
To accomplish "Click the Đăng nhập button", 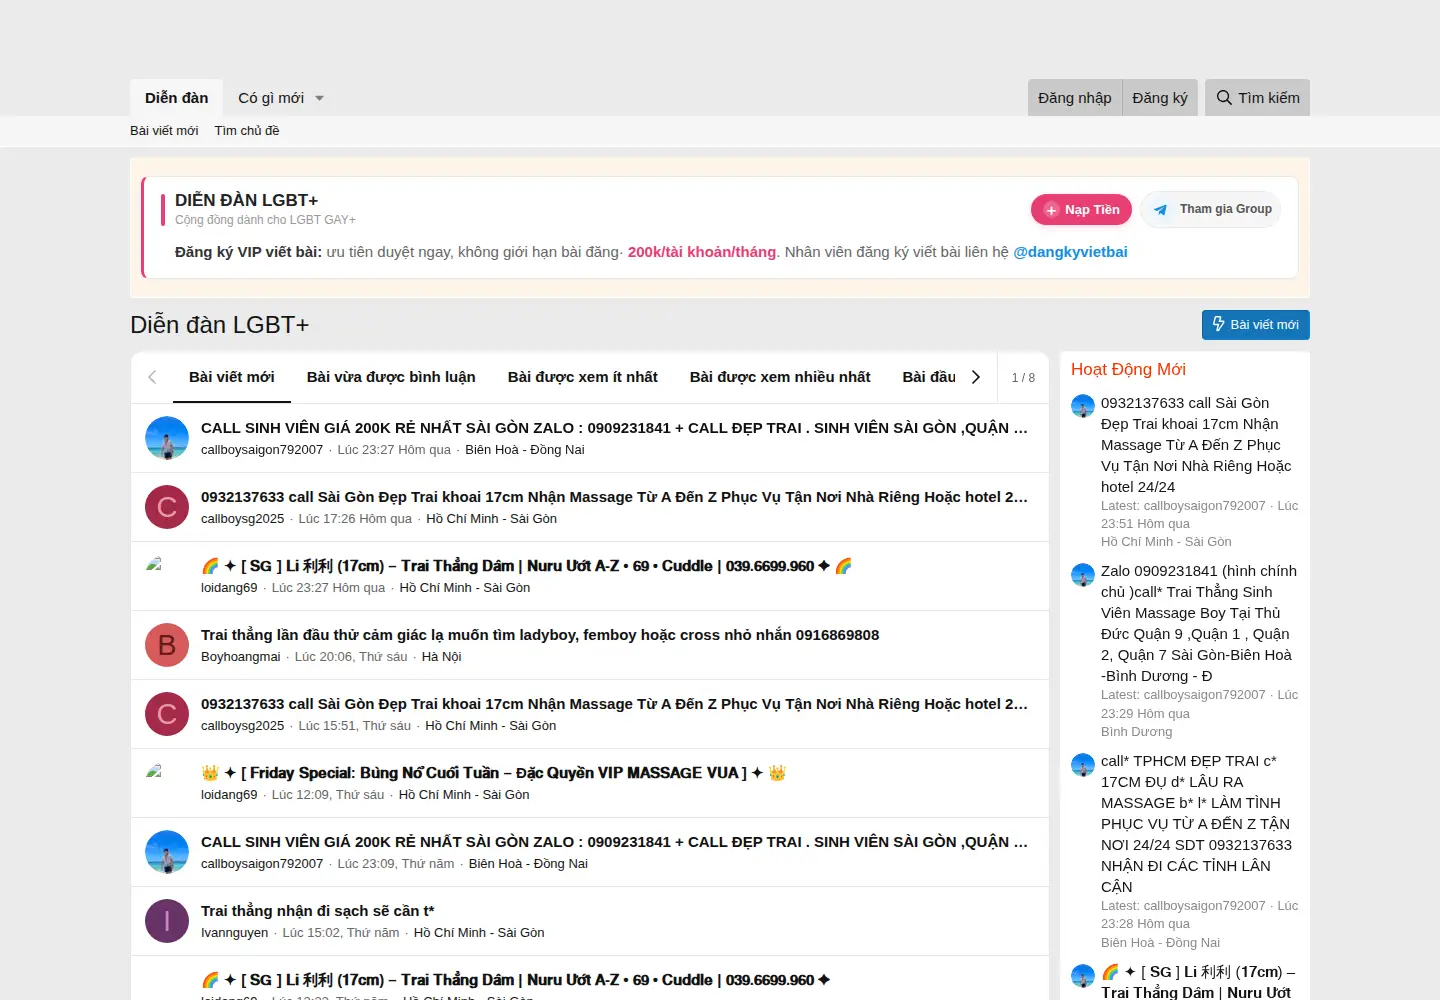I will 1075,98.
